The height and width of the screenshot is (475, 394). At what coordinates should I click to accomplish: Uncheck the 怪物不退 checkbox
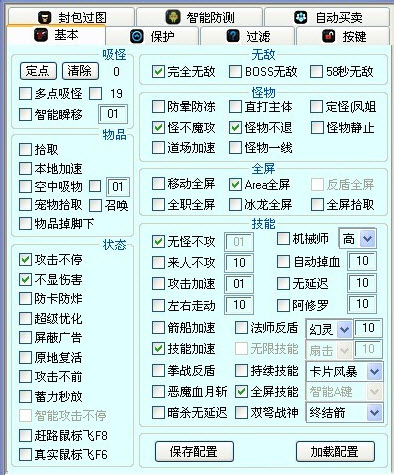[x=235, y=128]
